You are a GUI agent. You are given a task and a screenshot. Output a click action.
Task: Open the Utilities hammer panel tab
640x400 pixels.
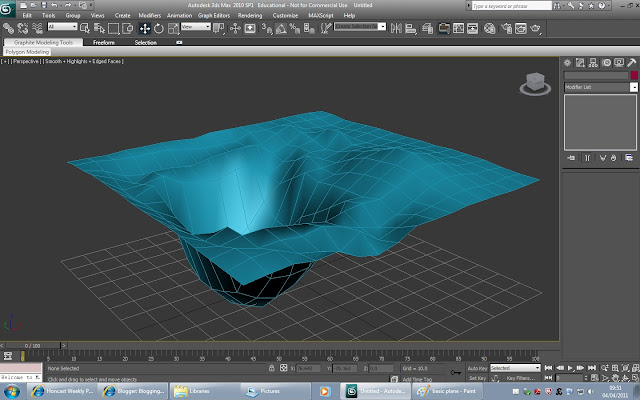(x=631, y=62)
